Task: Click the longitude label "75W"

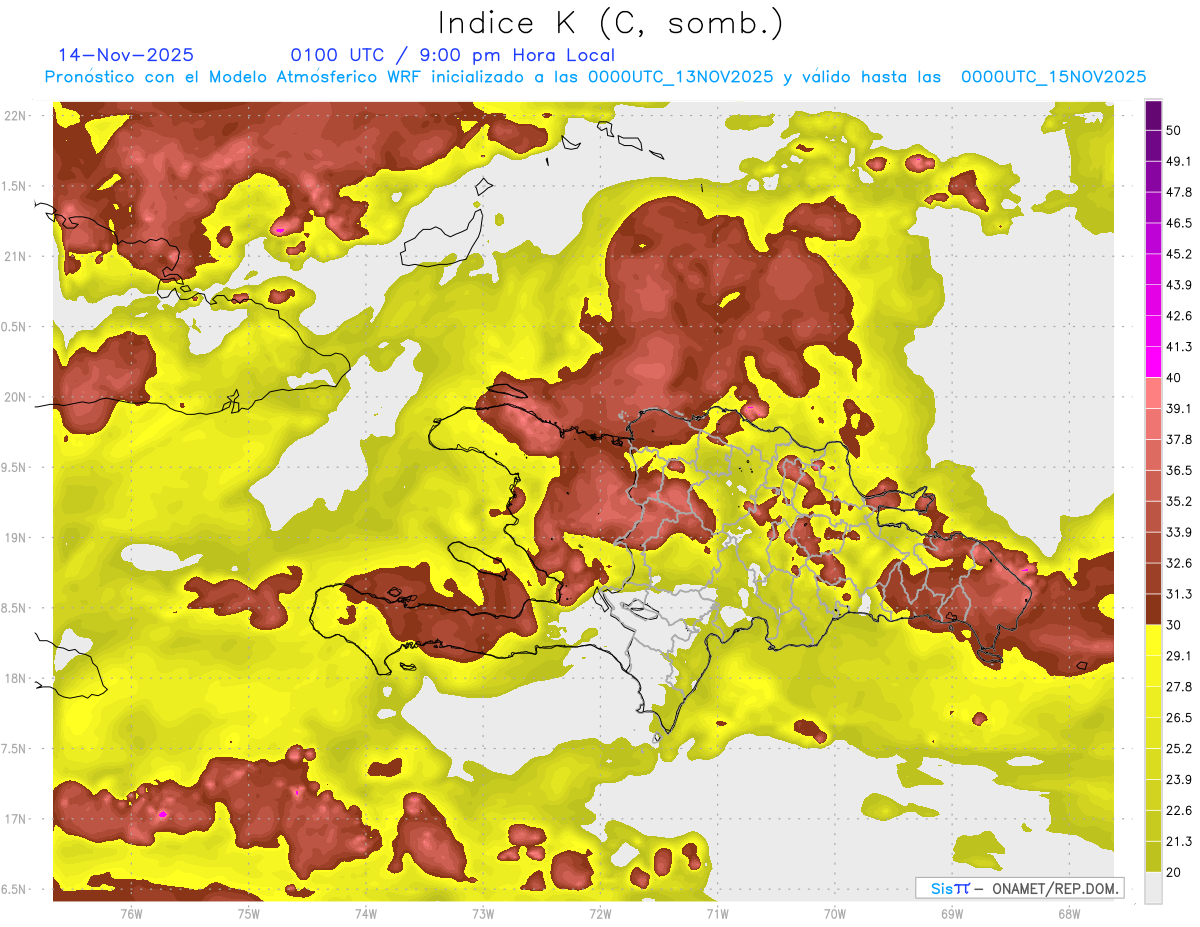Action: 248,913
